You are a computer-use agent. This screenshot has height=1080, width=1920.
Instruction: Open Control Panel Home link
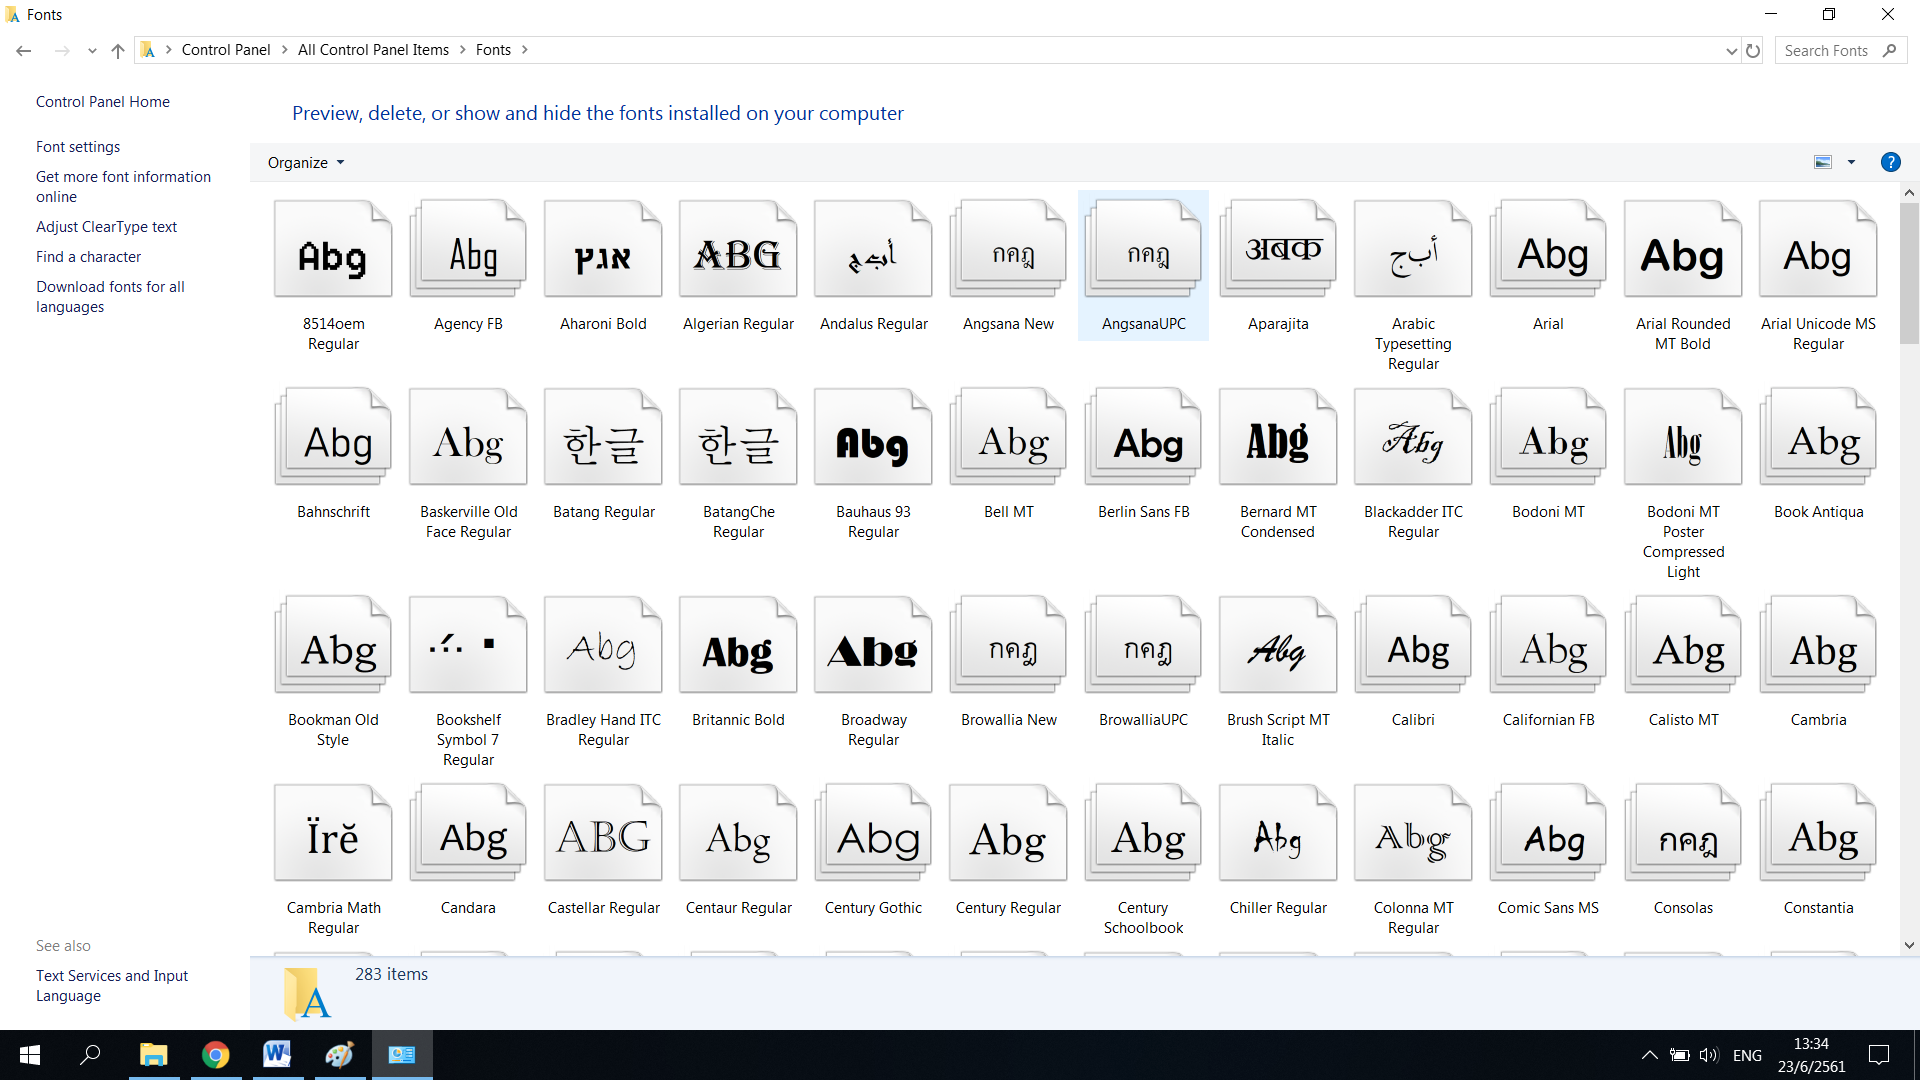[x=103, y=102]
